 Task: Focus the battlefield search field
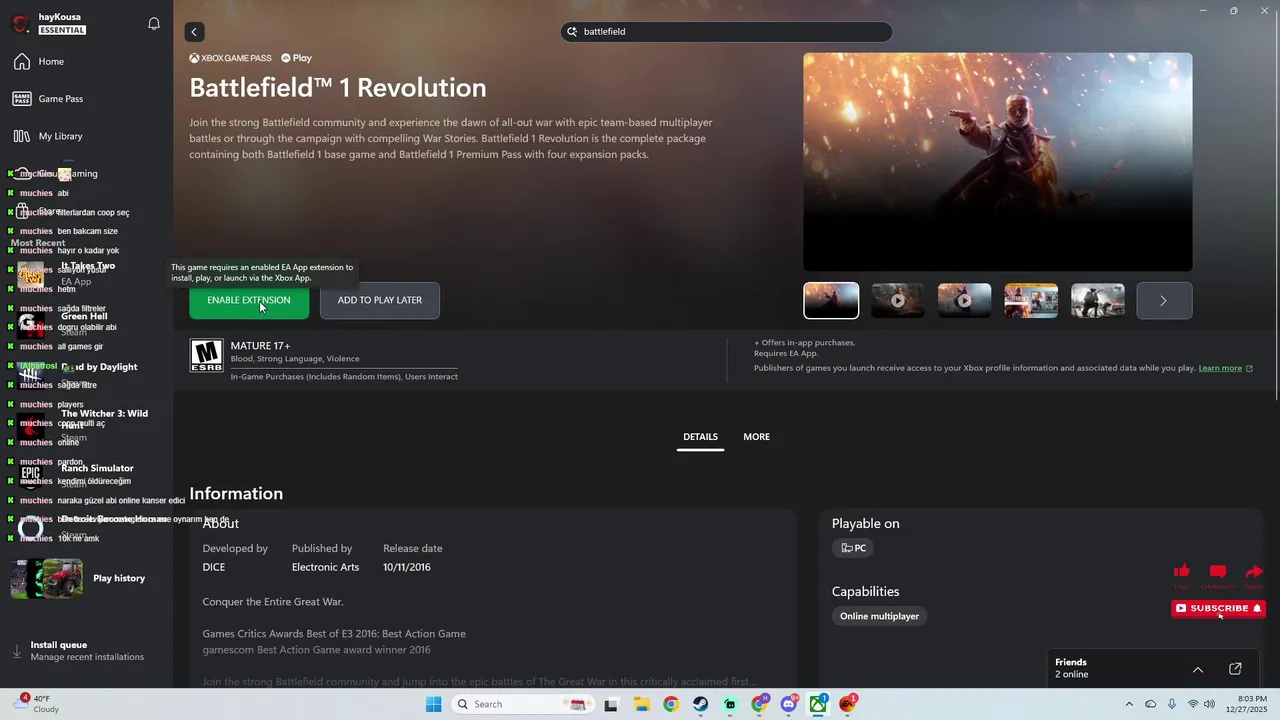[727, 32]
